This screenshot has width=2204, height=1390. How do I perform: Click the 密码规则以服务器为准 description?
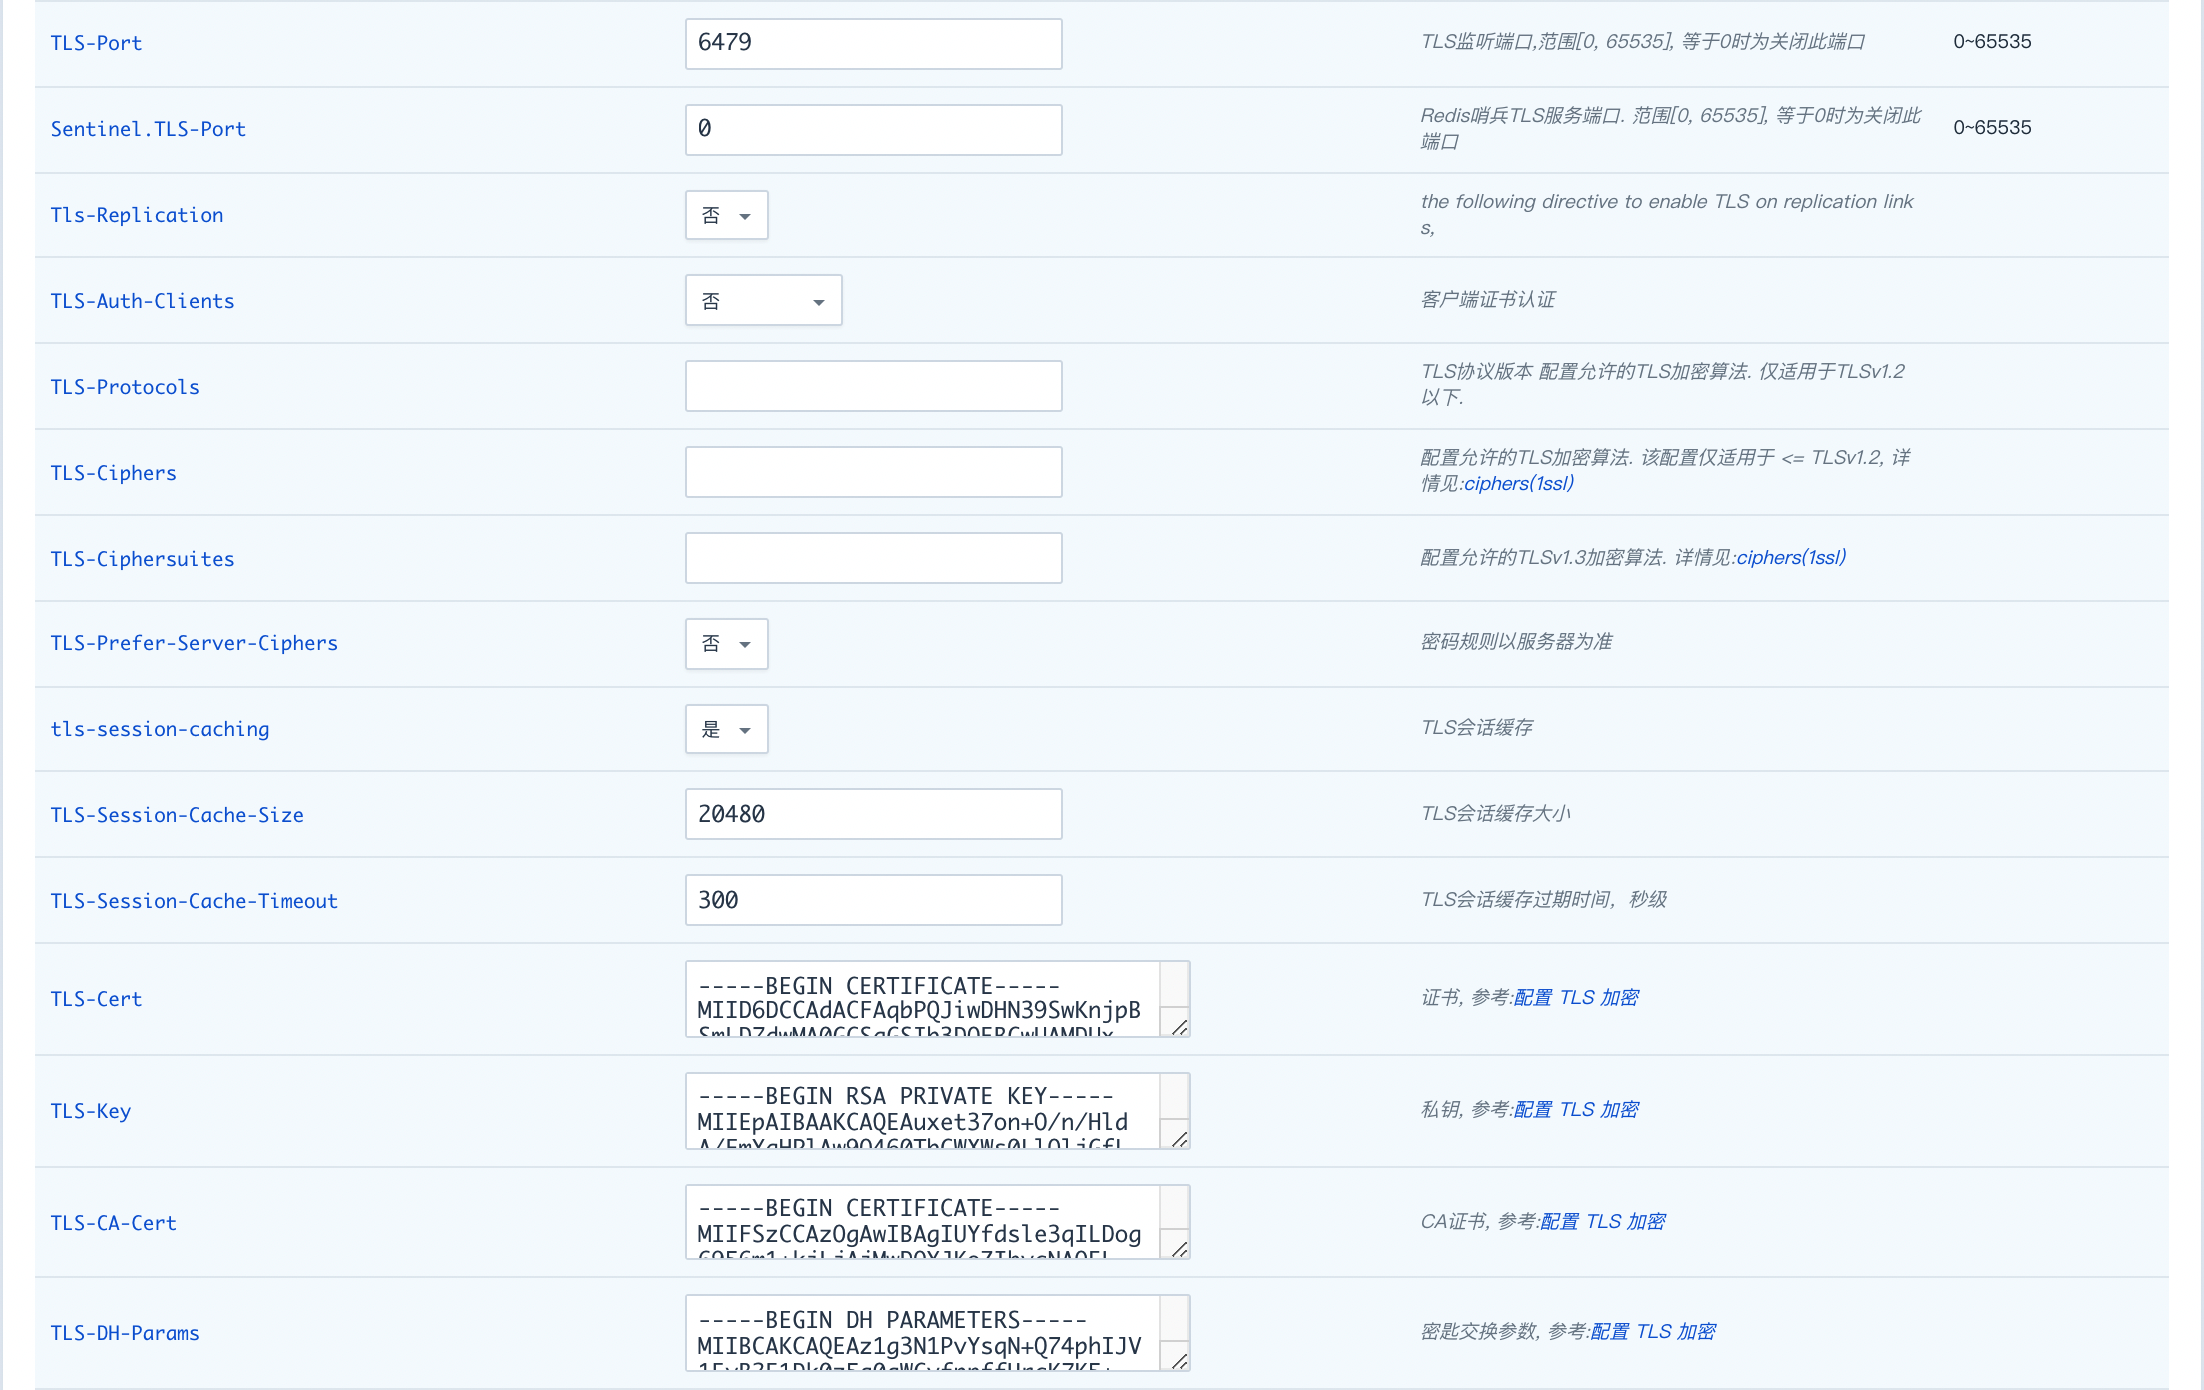pos(1516,642)
